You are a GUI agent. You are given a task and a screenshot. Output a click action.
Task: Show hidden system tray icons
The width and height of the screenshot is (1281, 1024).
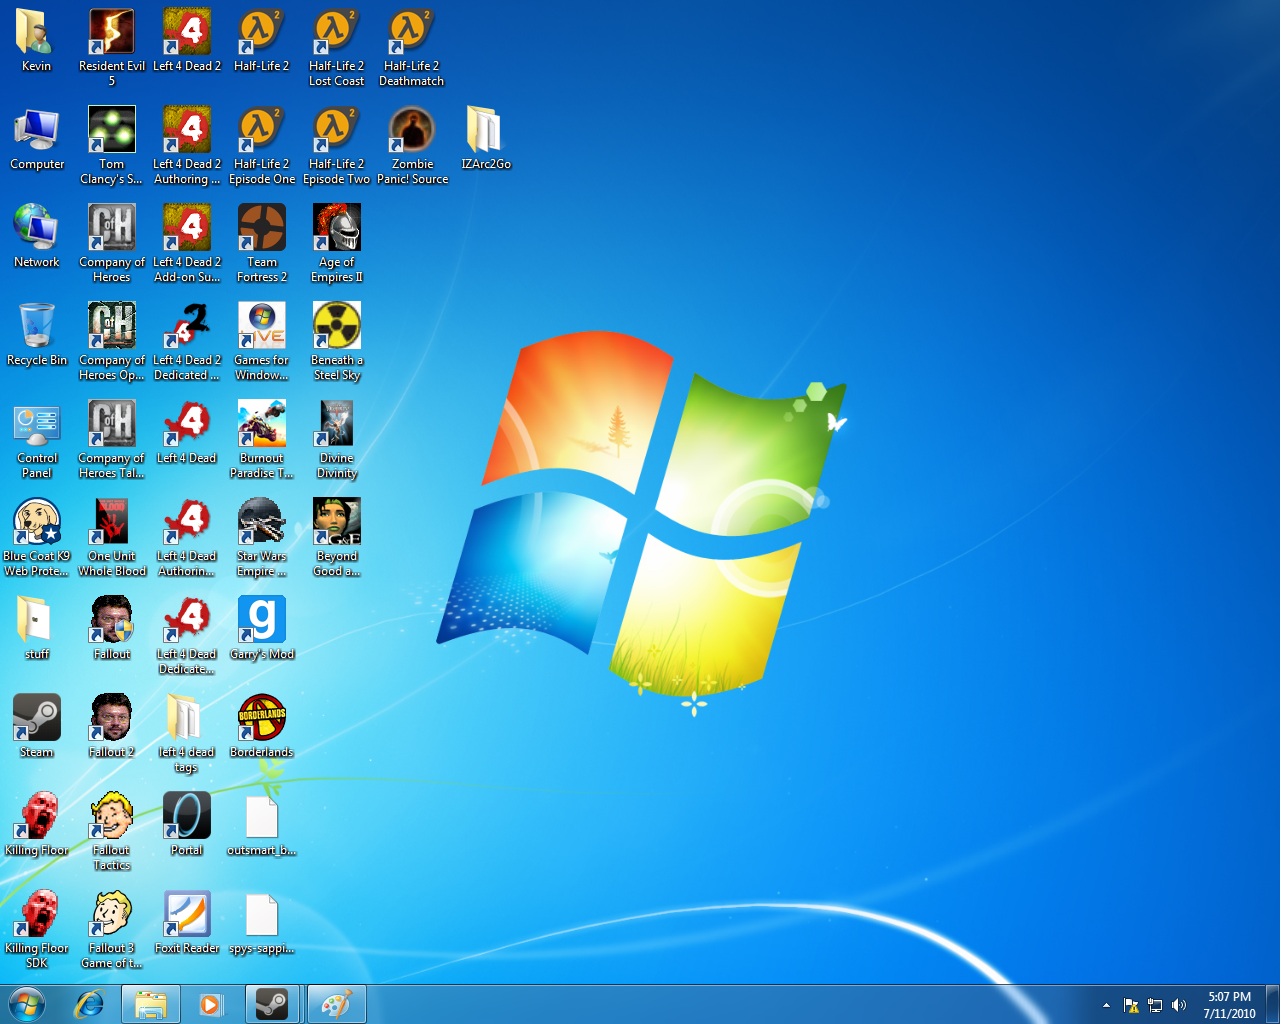(1106, 1005)
